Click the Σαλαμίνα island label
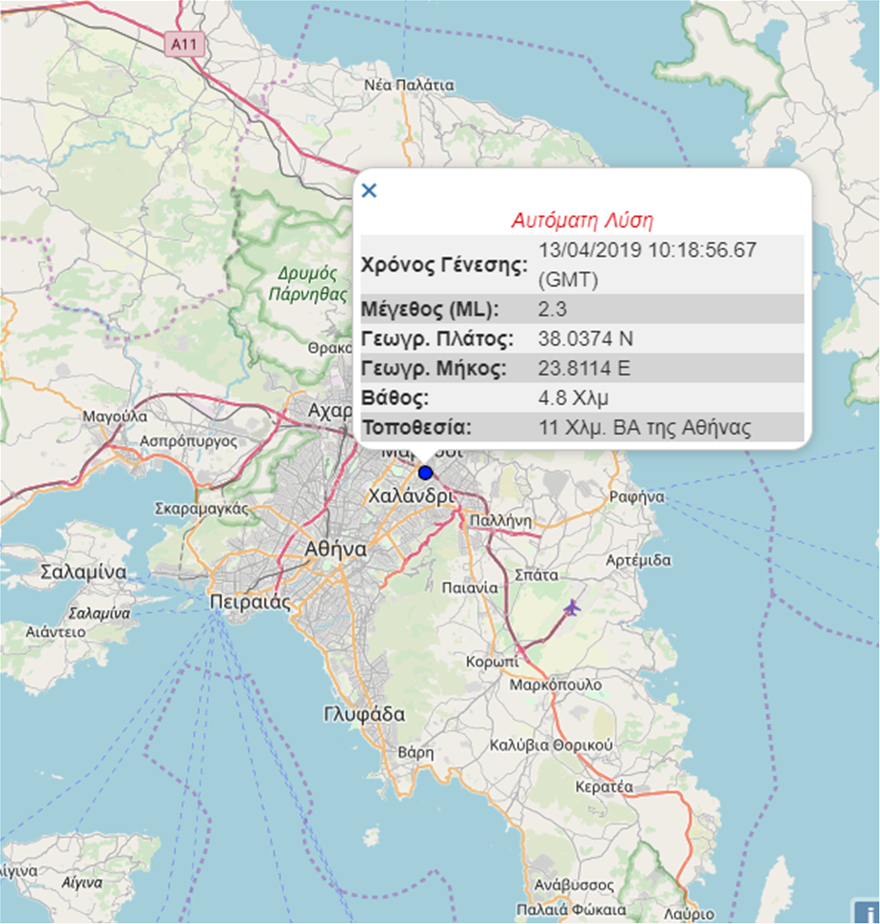Screen dimensions: 880x924 tap(84, 573)
